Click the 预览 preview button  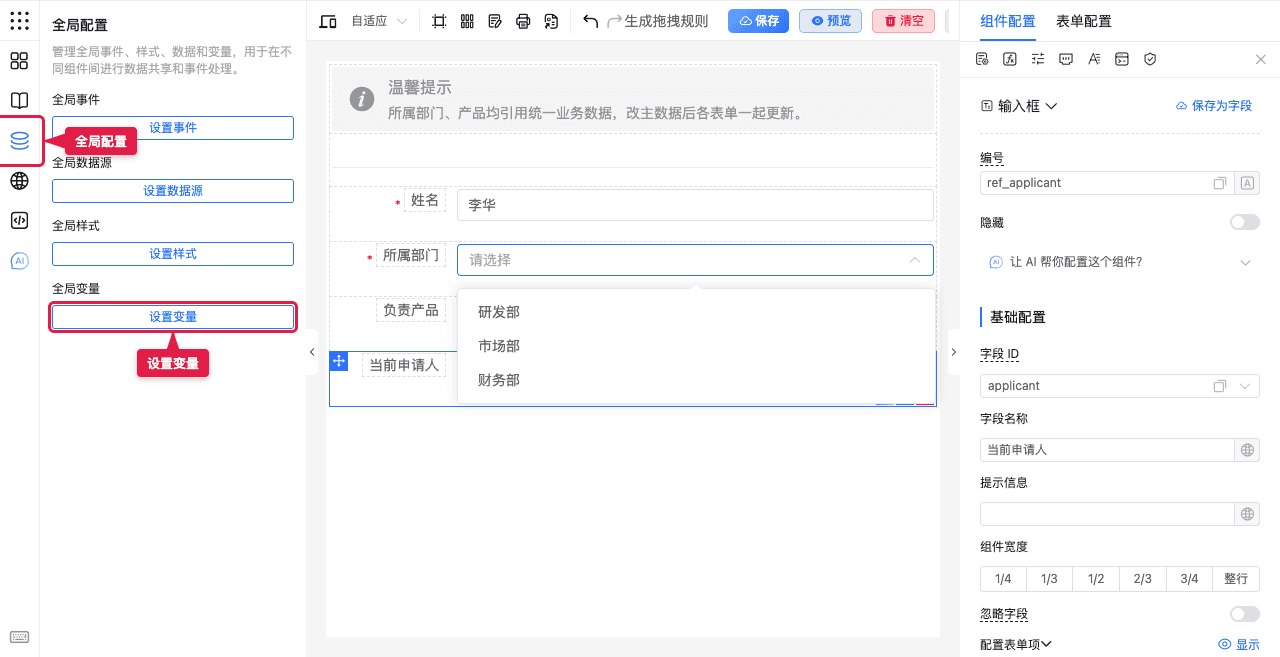[831, 21]
